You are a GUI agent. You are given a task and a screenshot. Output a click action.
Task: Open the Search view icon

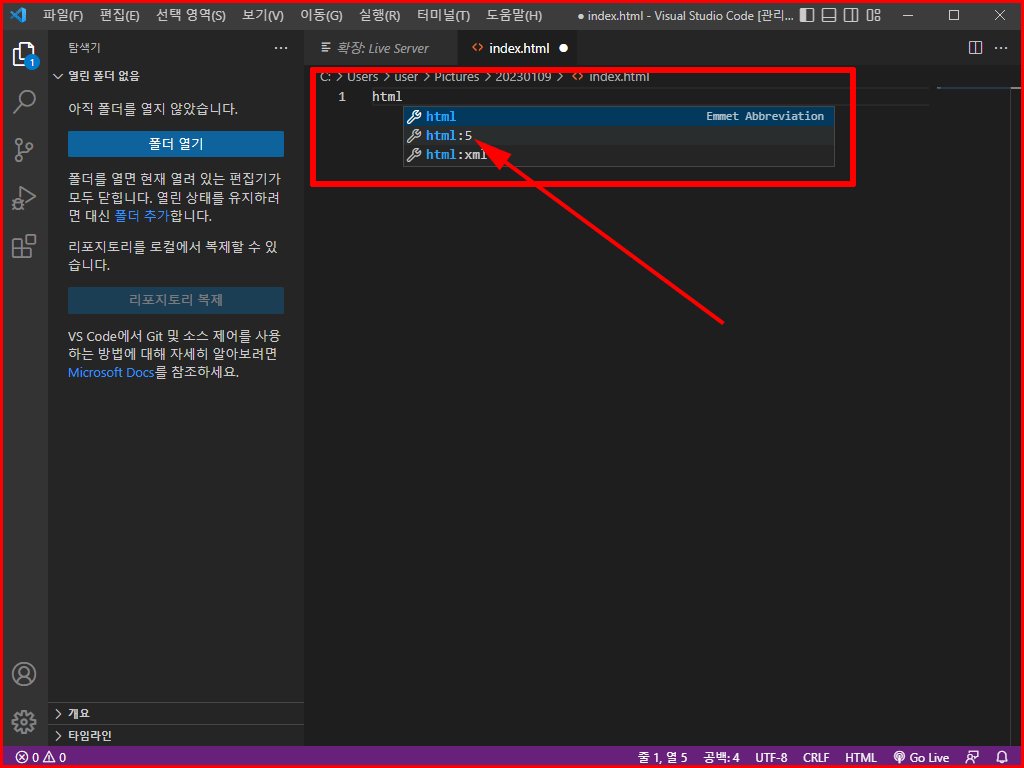[x=24, y=103]
